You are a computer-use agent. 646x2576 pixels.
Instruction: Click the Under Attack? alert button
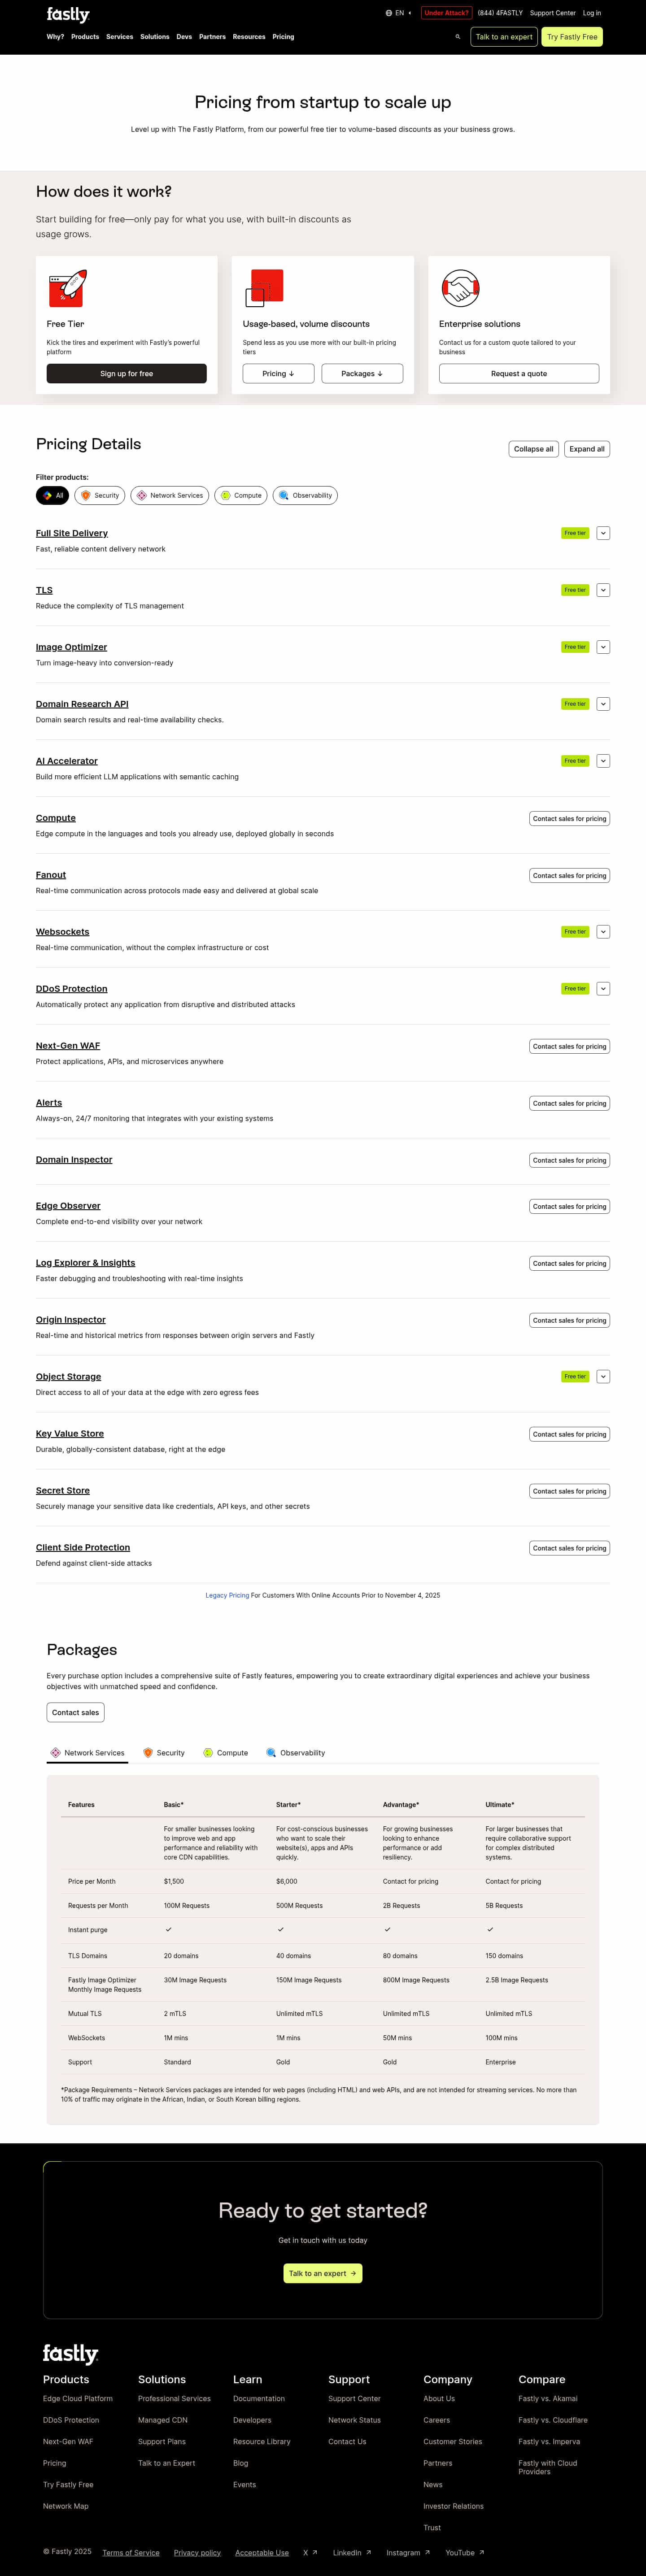(446, 13)
